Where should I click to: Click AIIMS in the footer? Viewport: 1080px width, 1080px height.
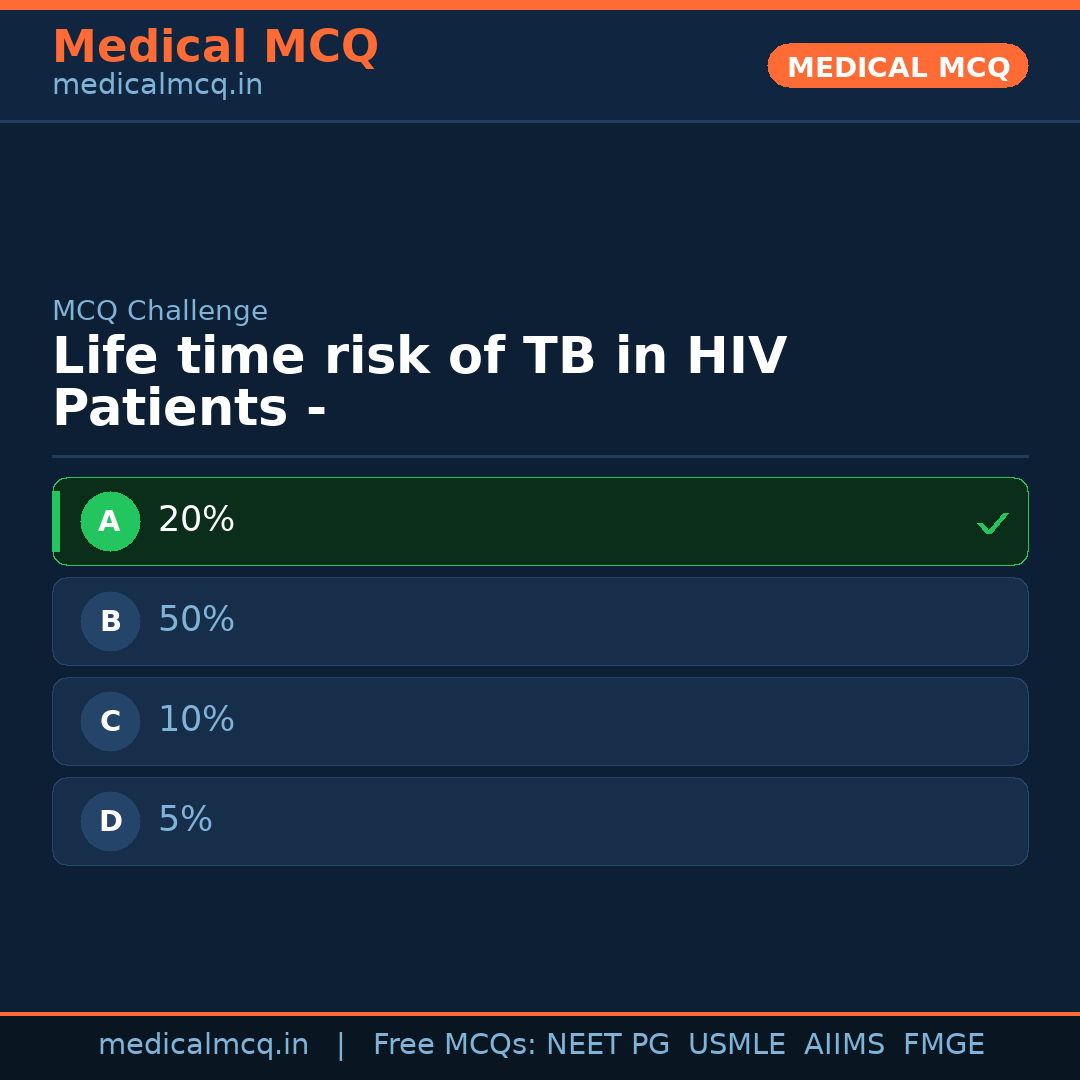tap(844, 1045)
